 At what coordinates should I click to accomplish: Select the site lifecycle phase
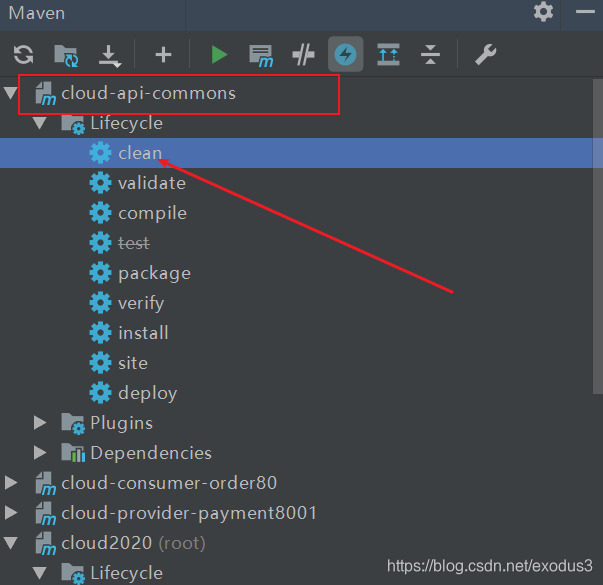point(133,363)
